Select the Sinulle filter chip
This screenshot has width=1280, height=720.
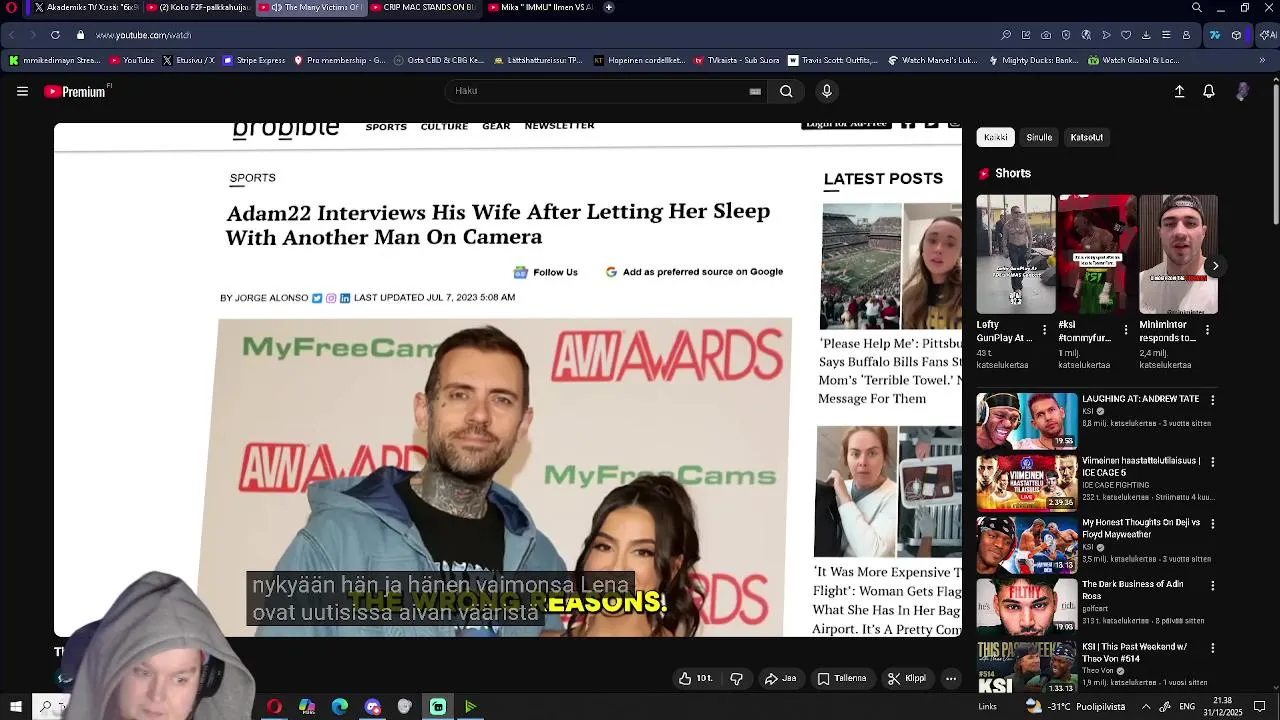pyautogui.click(x=1039, y=137)
